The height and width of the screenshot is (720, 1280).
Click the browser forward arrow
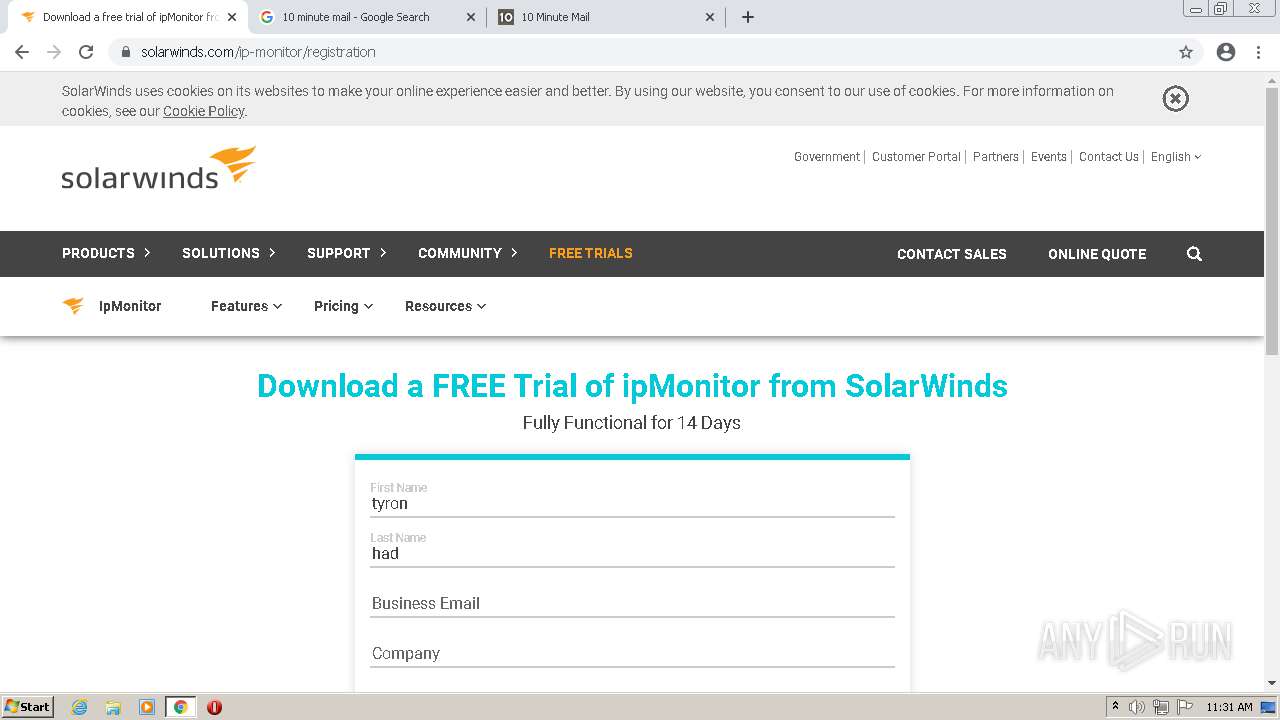(x=54, y=52)
